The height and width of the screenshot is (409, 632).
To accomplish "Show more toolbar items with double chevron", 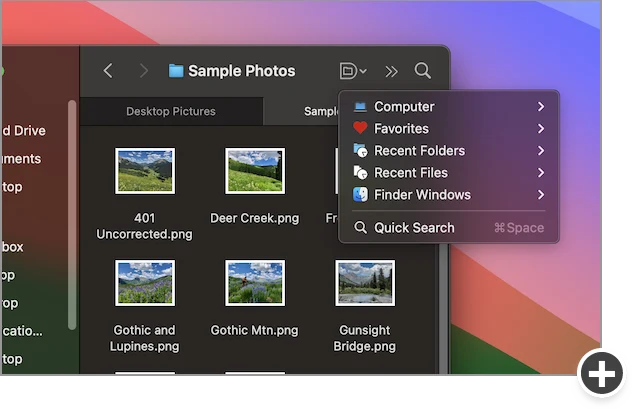I will [x=391, y=71].
